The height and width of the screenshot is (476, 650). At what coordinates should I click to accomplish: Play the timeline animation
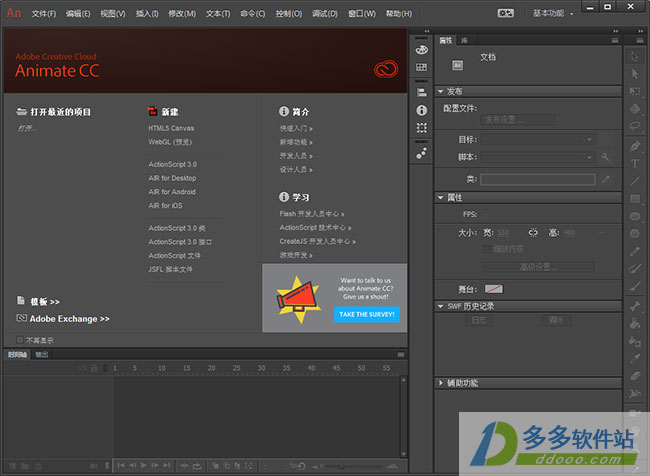click(143, 466)
